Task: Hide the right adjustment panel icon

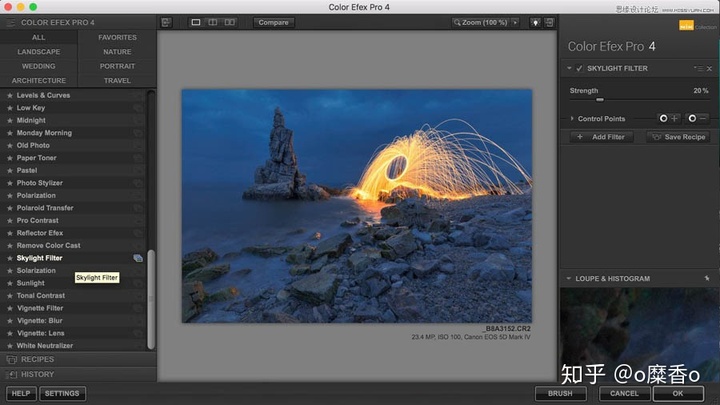Action: (549, 22)
